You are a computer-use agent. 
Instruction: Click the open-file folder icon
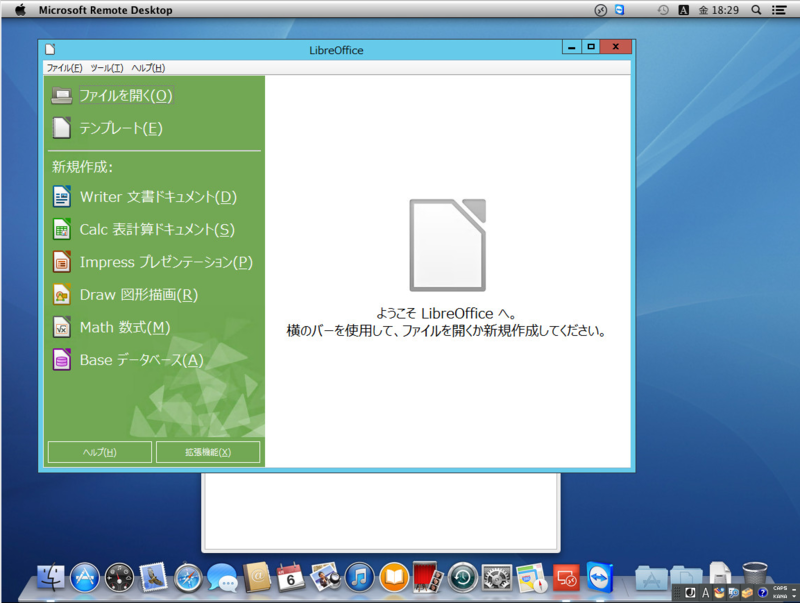click(x=62, y=96)
